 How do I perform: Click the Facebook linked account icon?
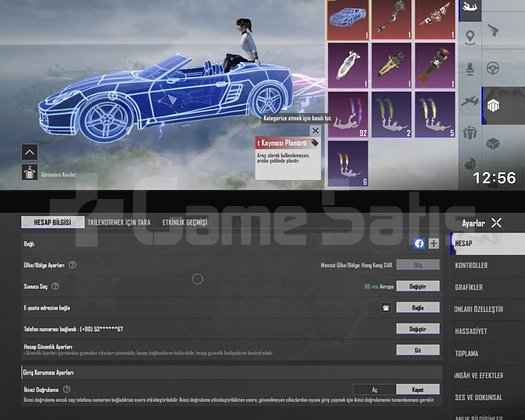pyautogui.click(x=419, y=243)
